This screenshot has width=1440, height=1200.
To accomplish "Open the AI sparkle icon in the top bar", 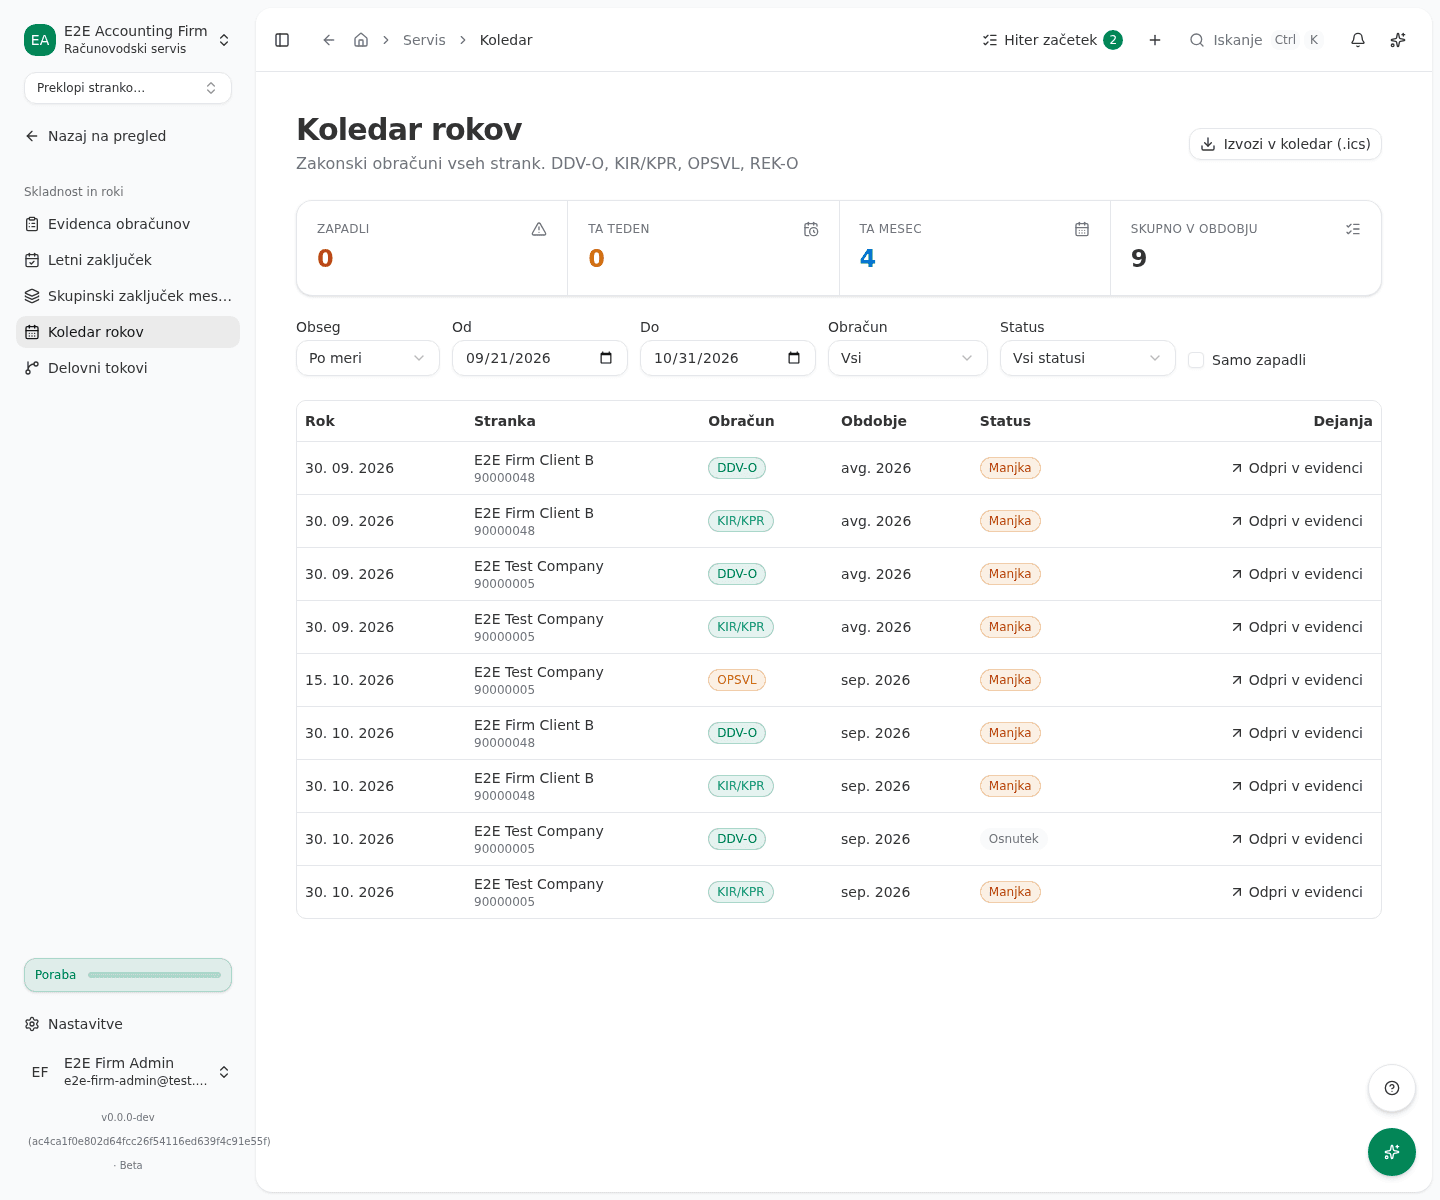I will (x=1398, y=40).
